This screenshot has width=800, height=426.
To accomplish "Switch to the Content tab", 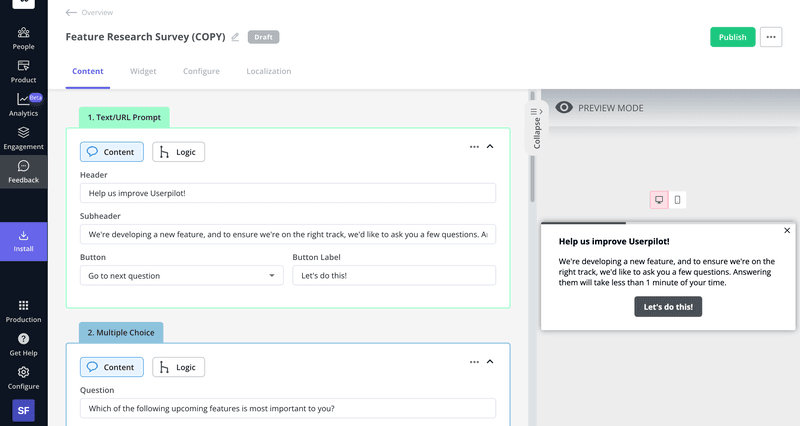I will pyautogui.click(x=88, y=71).
